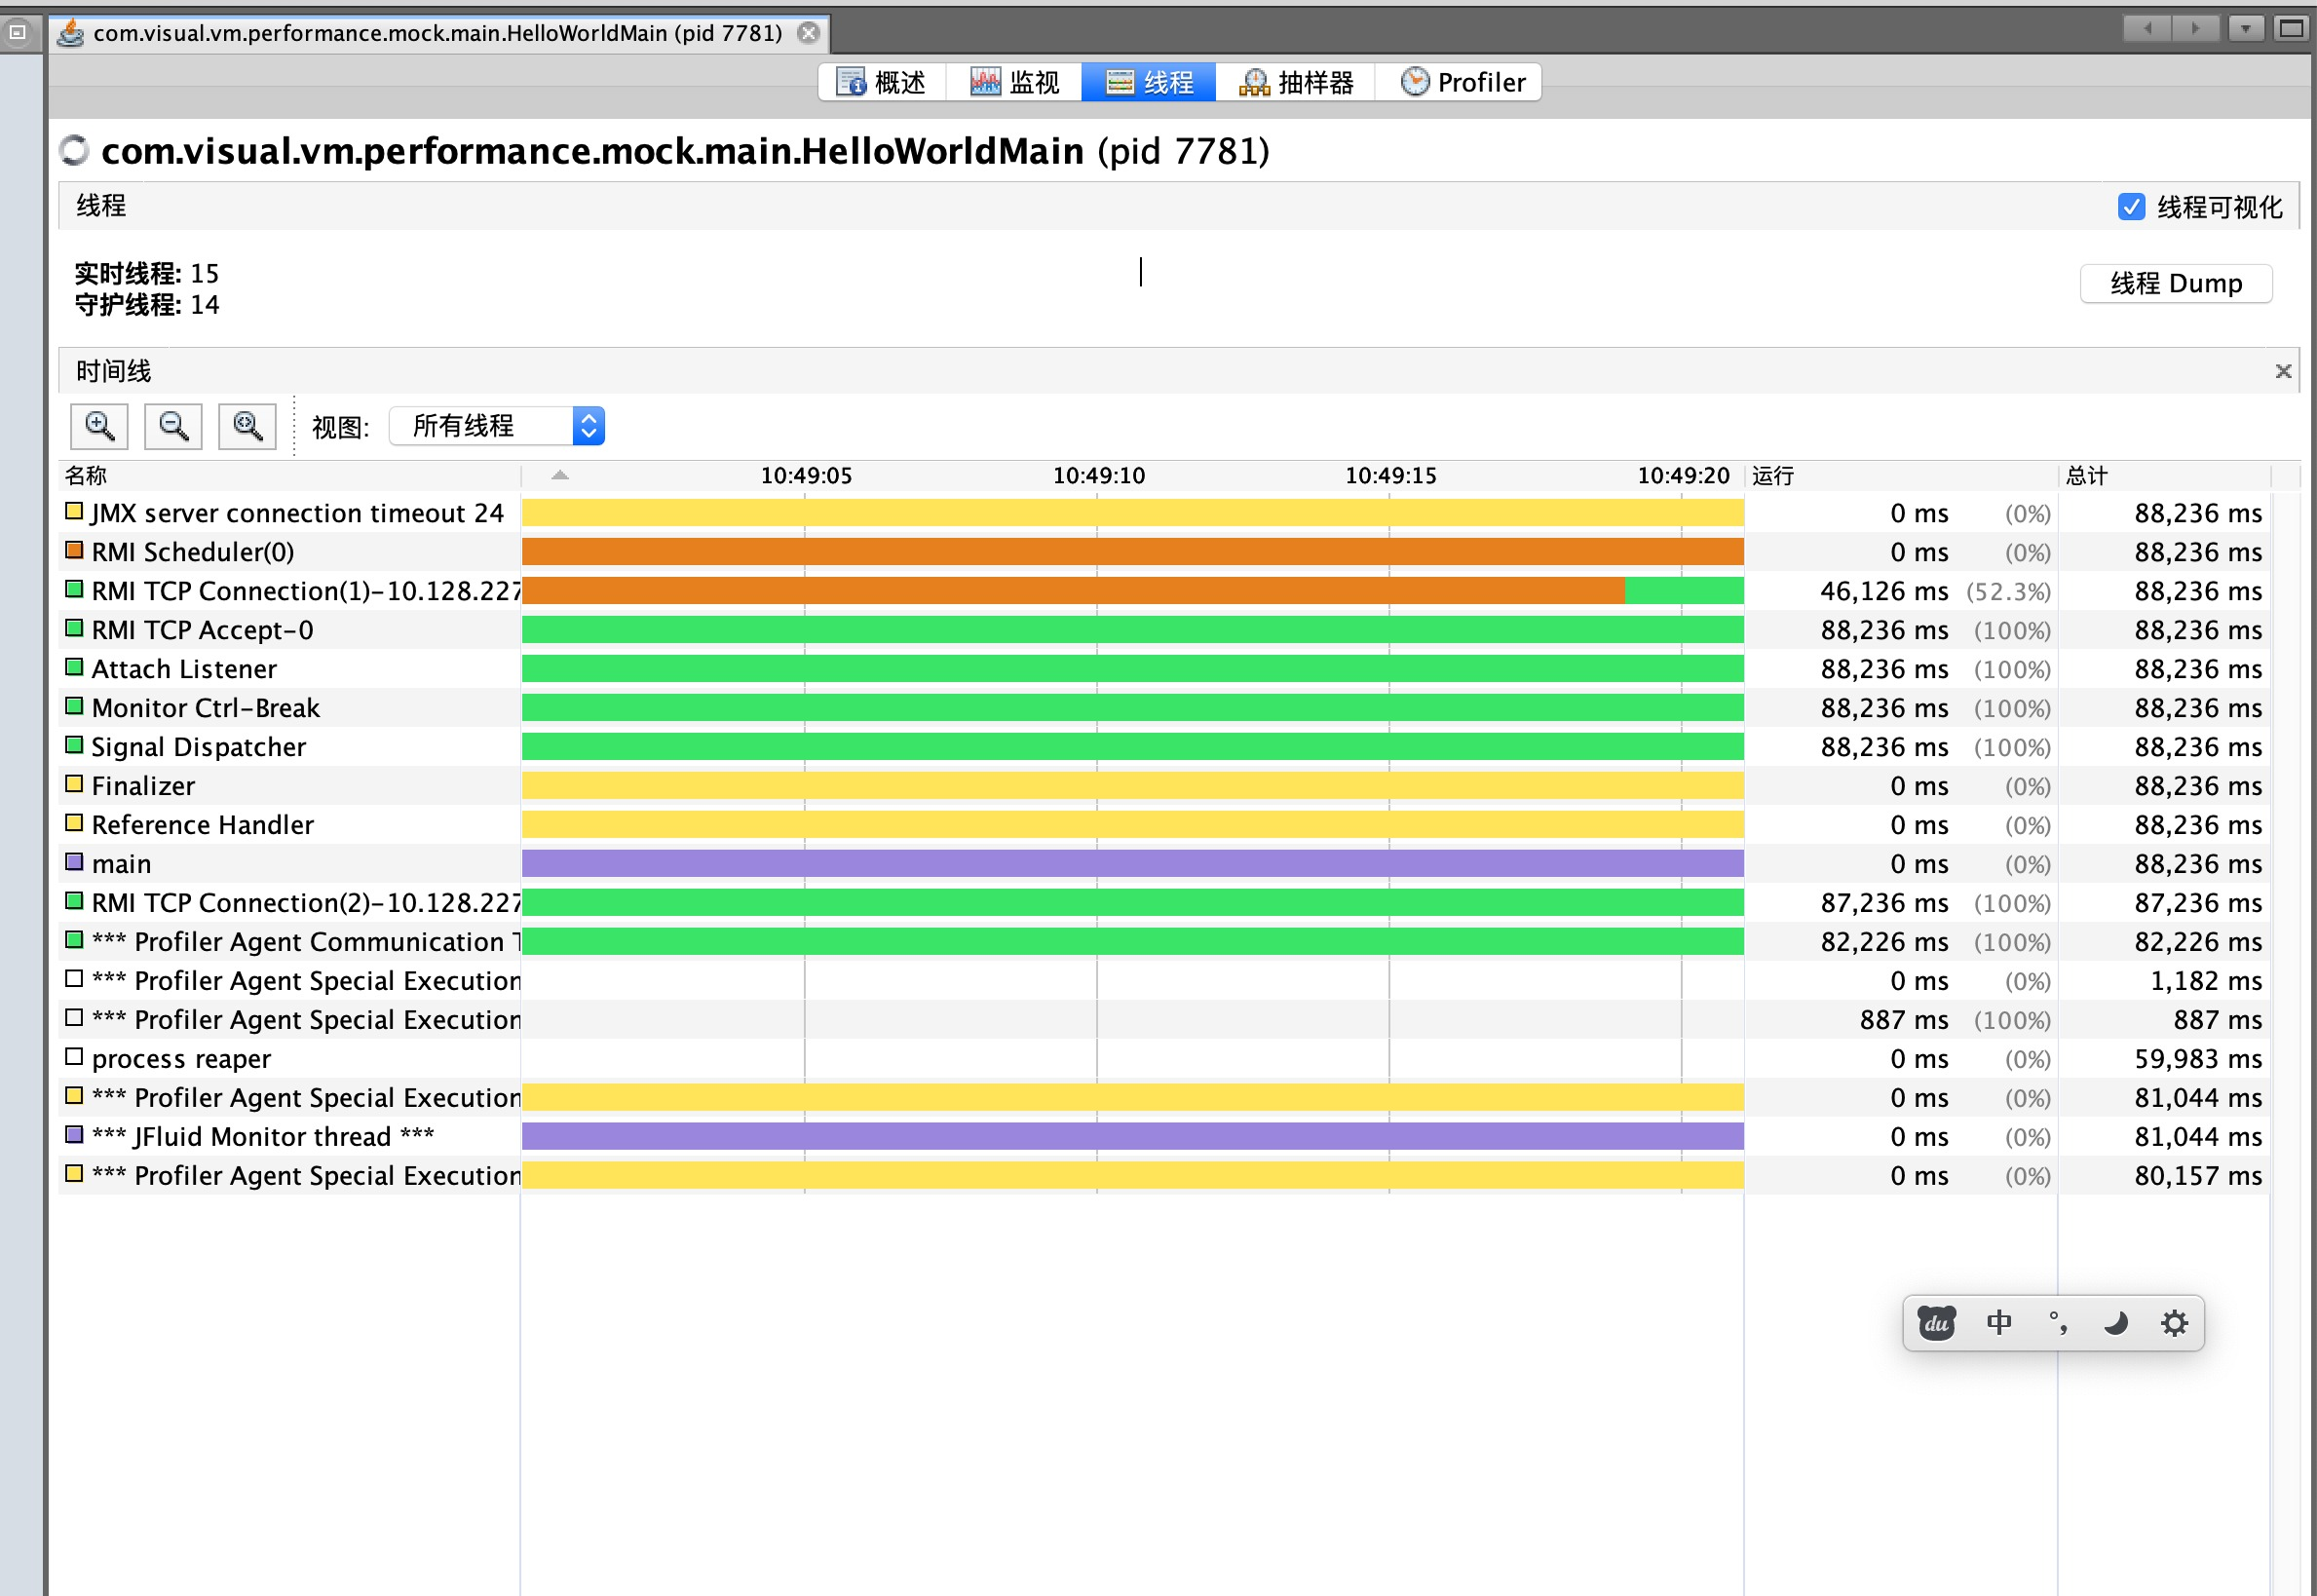Switch to the 抽样器 tab
Viewport: 2317px width, 1596px height.
pos(1296,82)
